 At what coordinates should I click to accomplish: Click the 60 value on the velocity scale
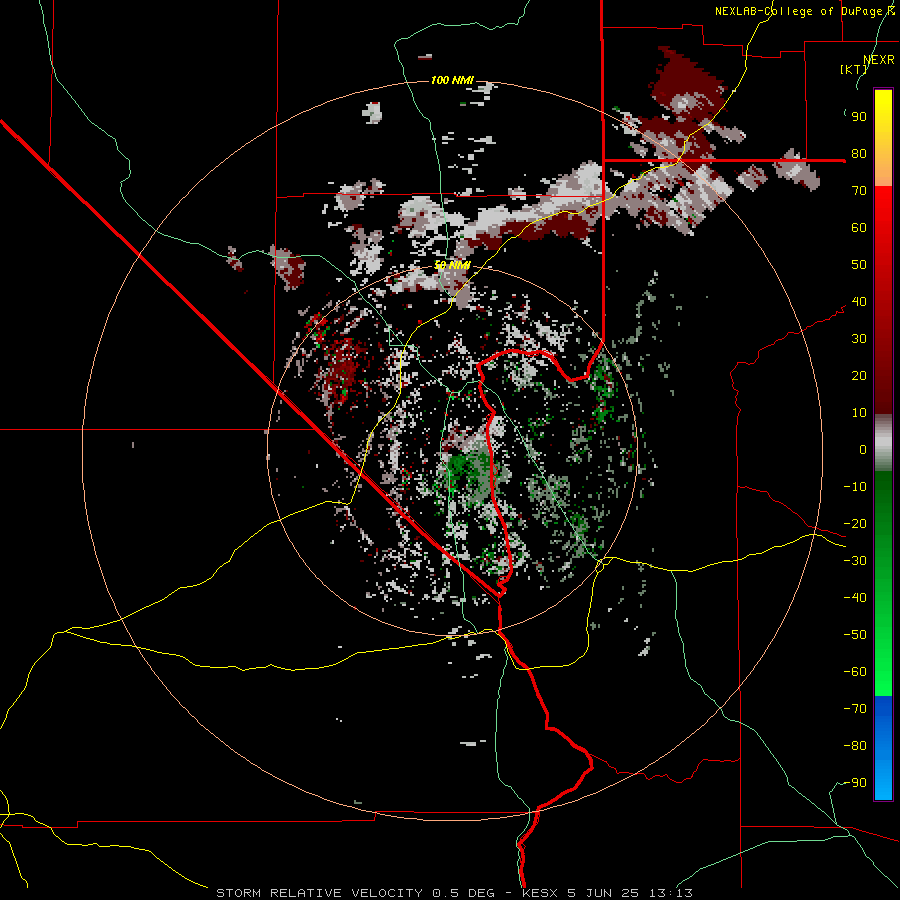859,228
